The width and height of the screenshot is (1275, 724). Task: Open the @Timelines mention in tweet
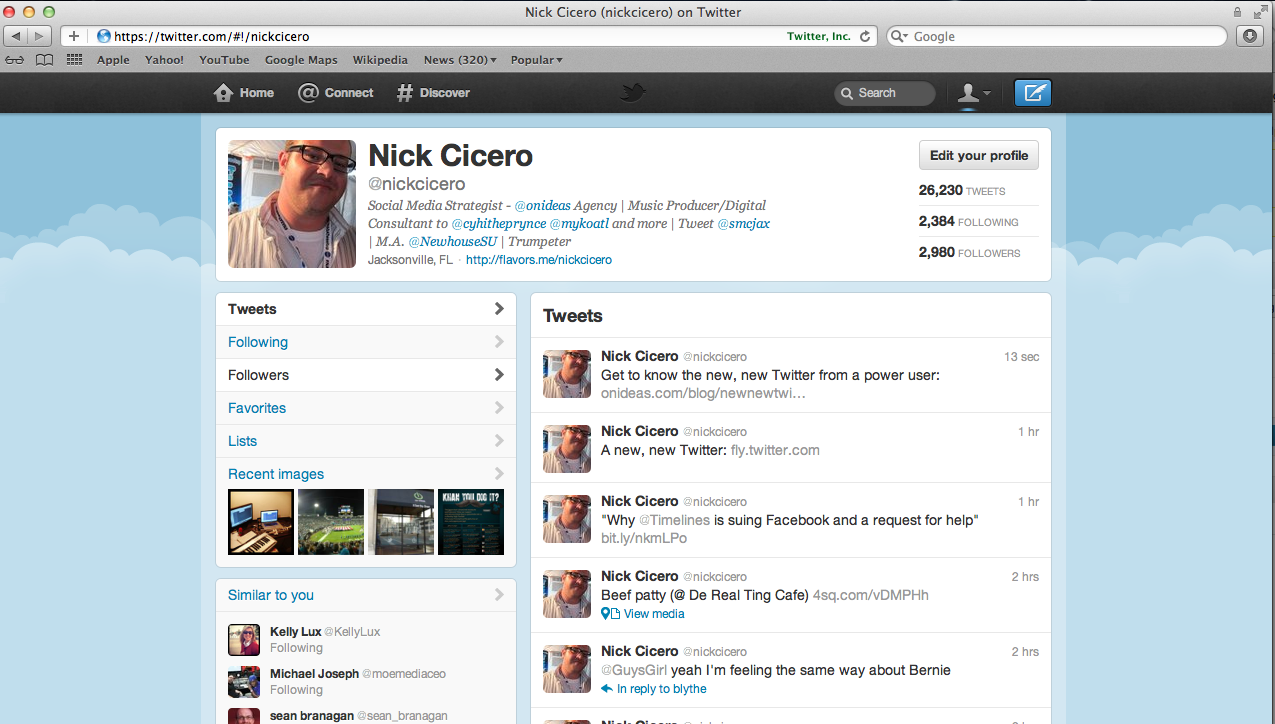coord(674,520)
